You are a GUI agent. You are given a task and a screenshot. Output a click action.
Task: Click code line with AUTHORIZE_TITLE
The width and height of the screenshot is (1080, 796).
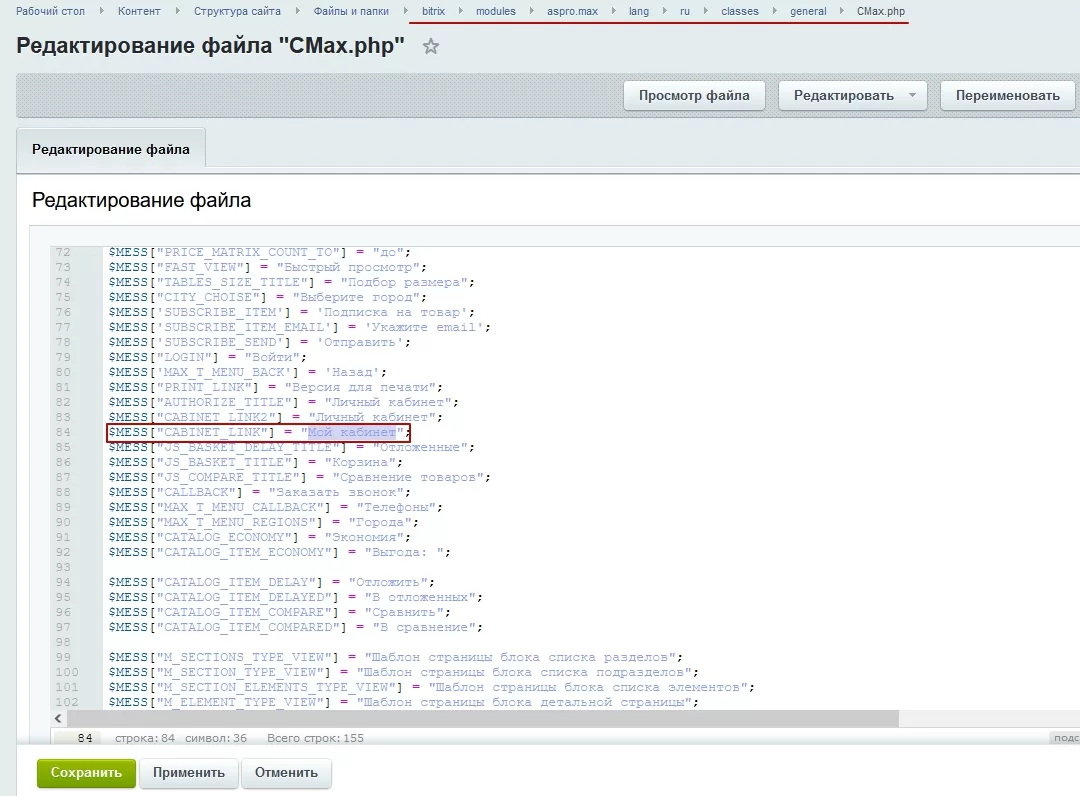click(x=283, y=402)
